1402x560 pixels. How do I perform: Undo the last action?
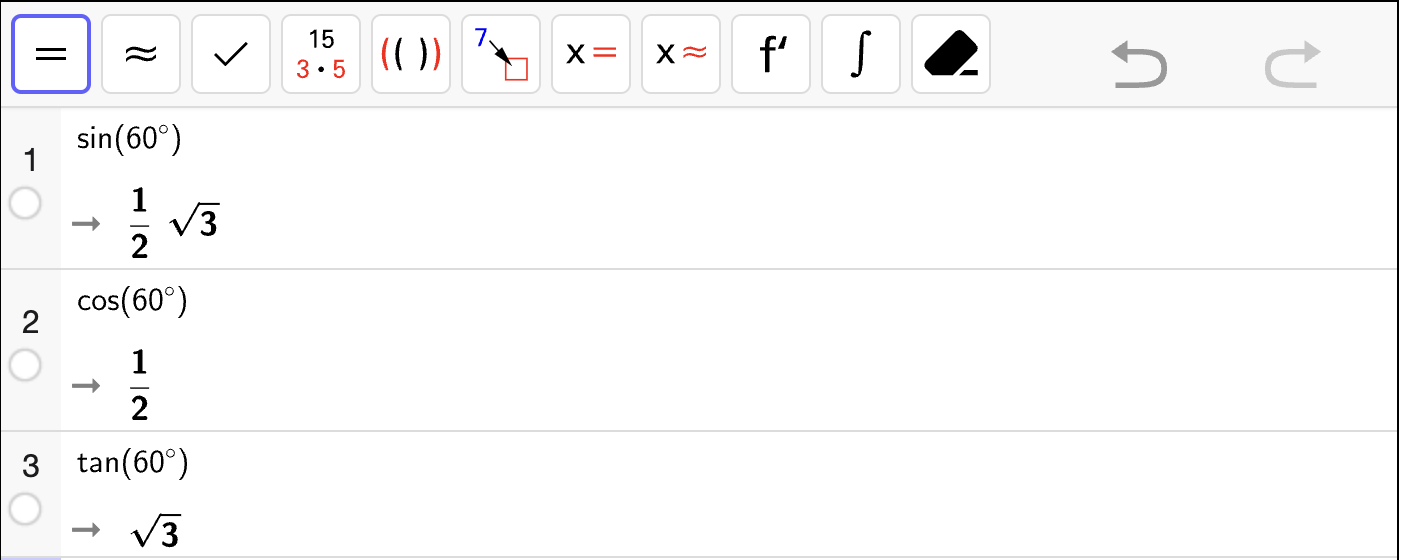[1140, 66]
